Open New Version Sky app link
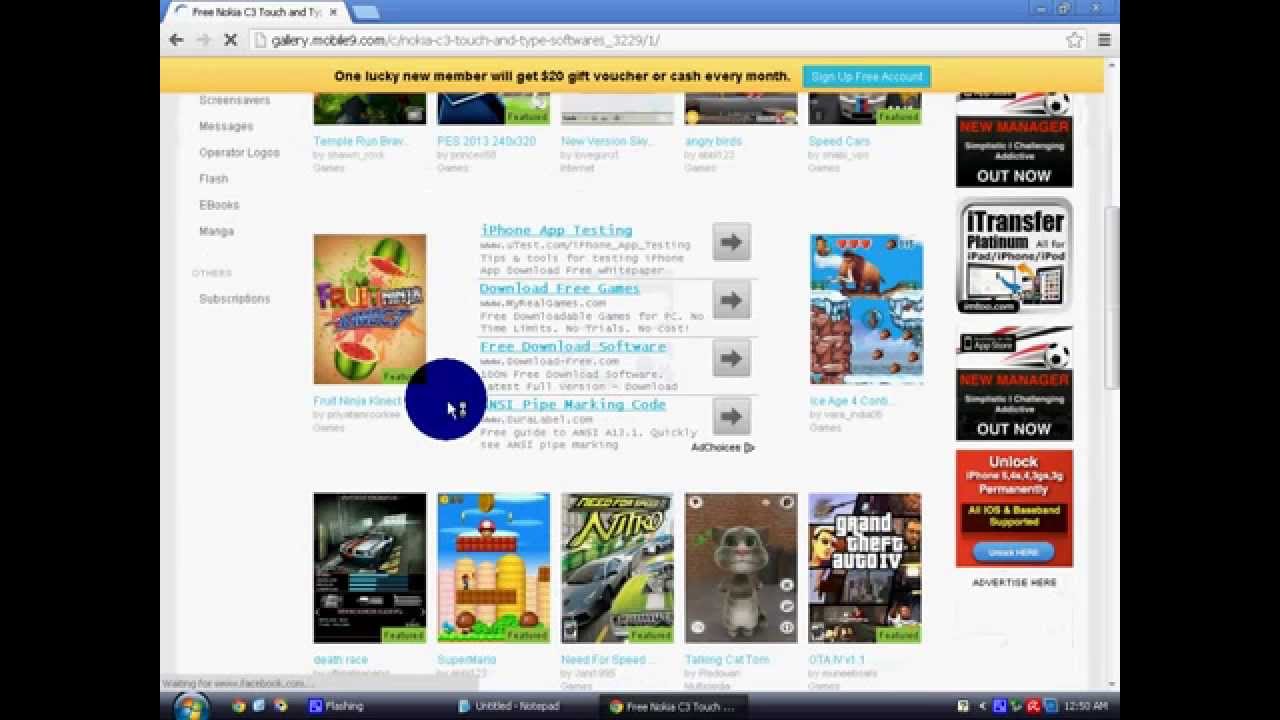The height and width of the screenshot is (720, 1280). pos(606,141)
